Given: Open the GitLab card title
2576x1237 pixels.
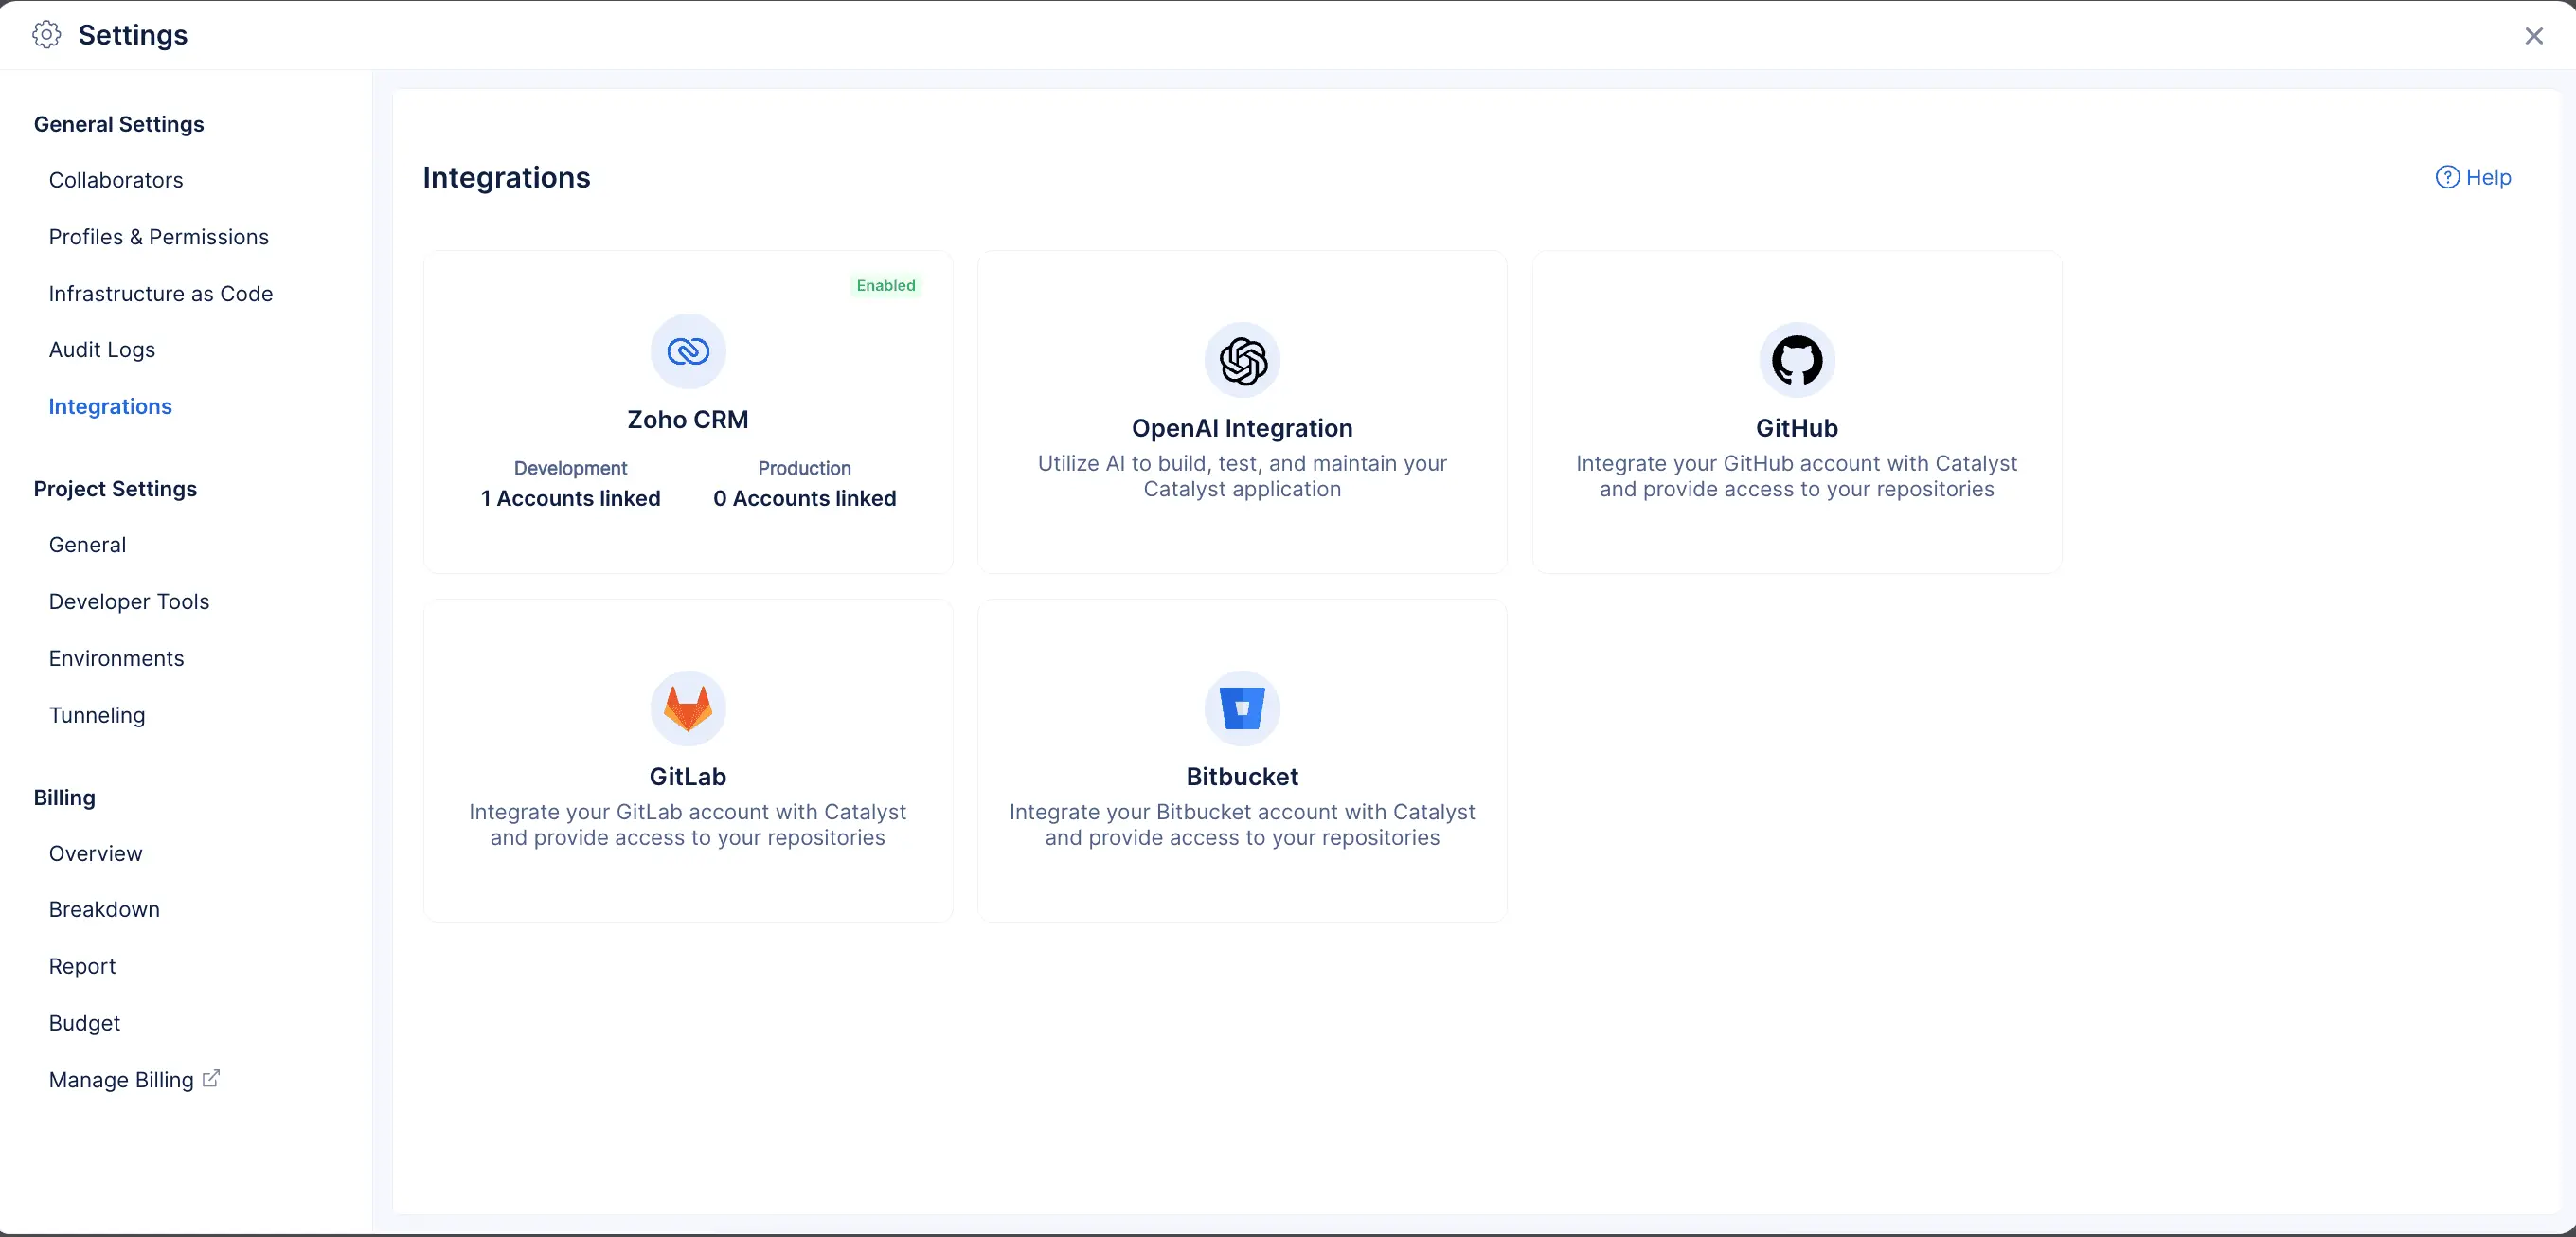Looking at the screenshot, I should [688, 777].
